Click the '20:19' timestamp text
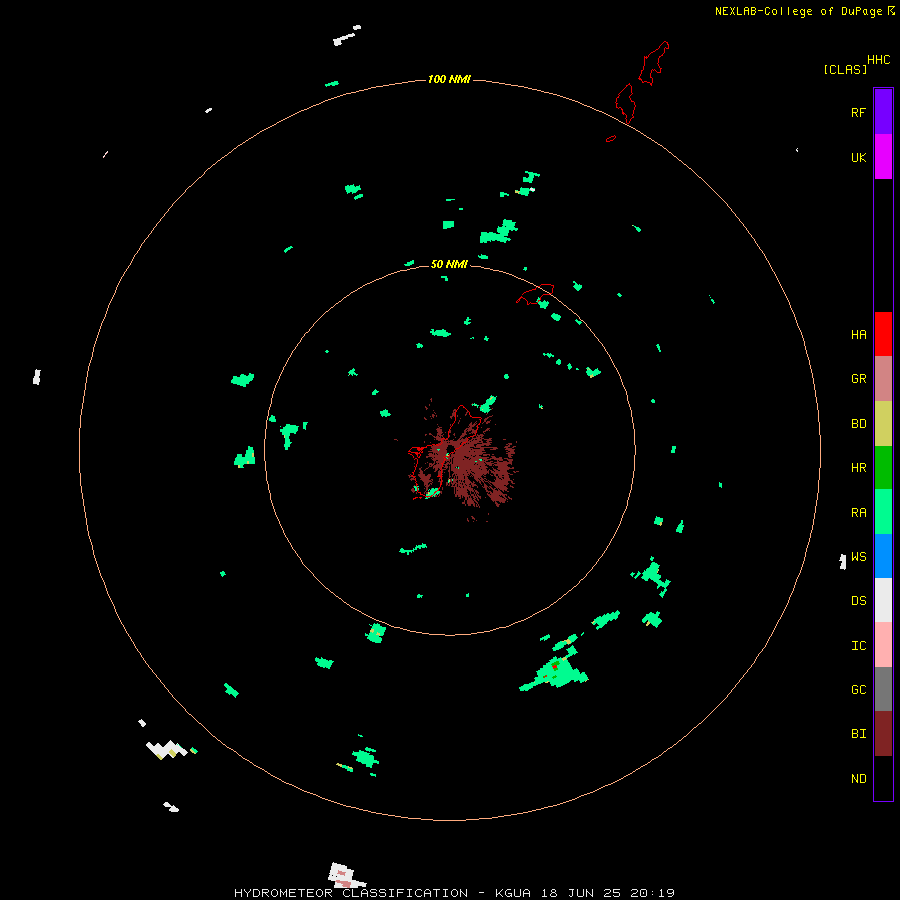900x900 pixels. pos(652,893)
